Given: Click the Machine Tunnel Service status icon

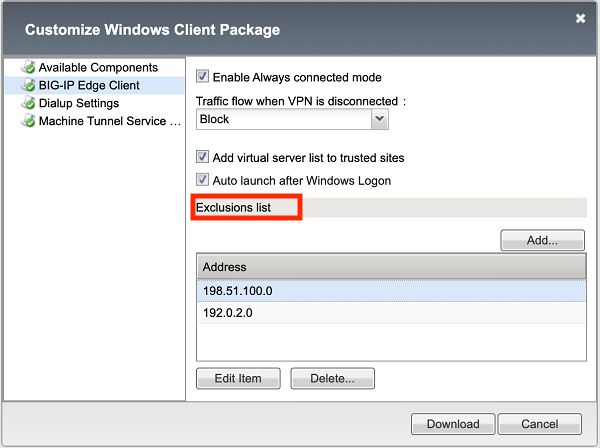Looking at the screenshot, I should point(28,121).
